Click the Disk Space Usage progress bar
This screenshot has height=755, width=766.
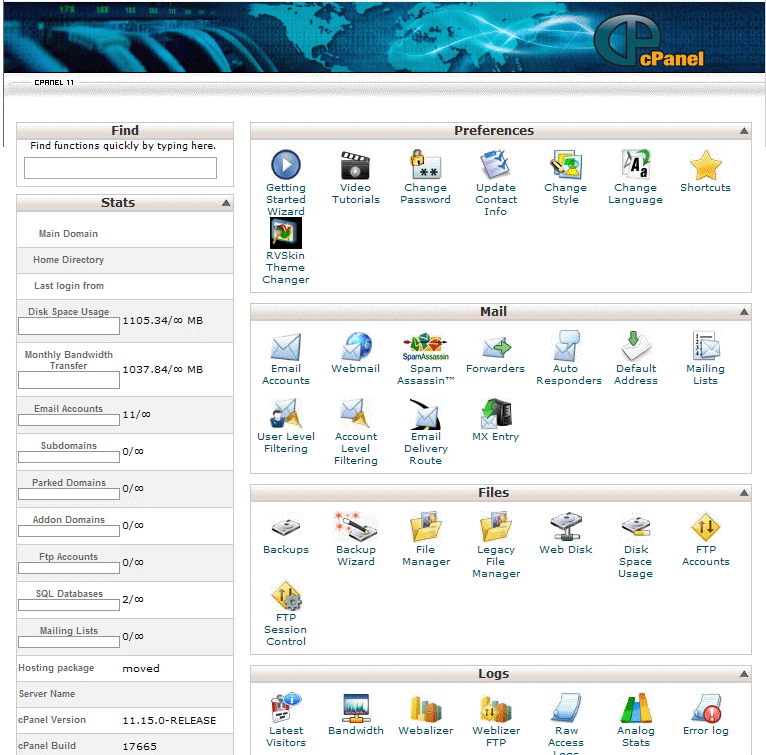(69, 326)
